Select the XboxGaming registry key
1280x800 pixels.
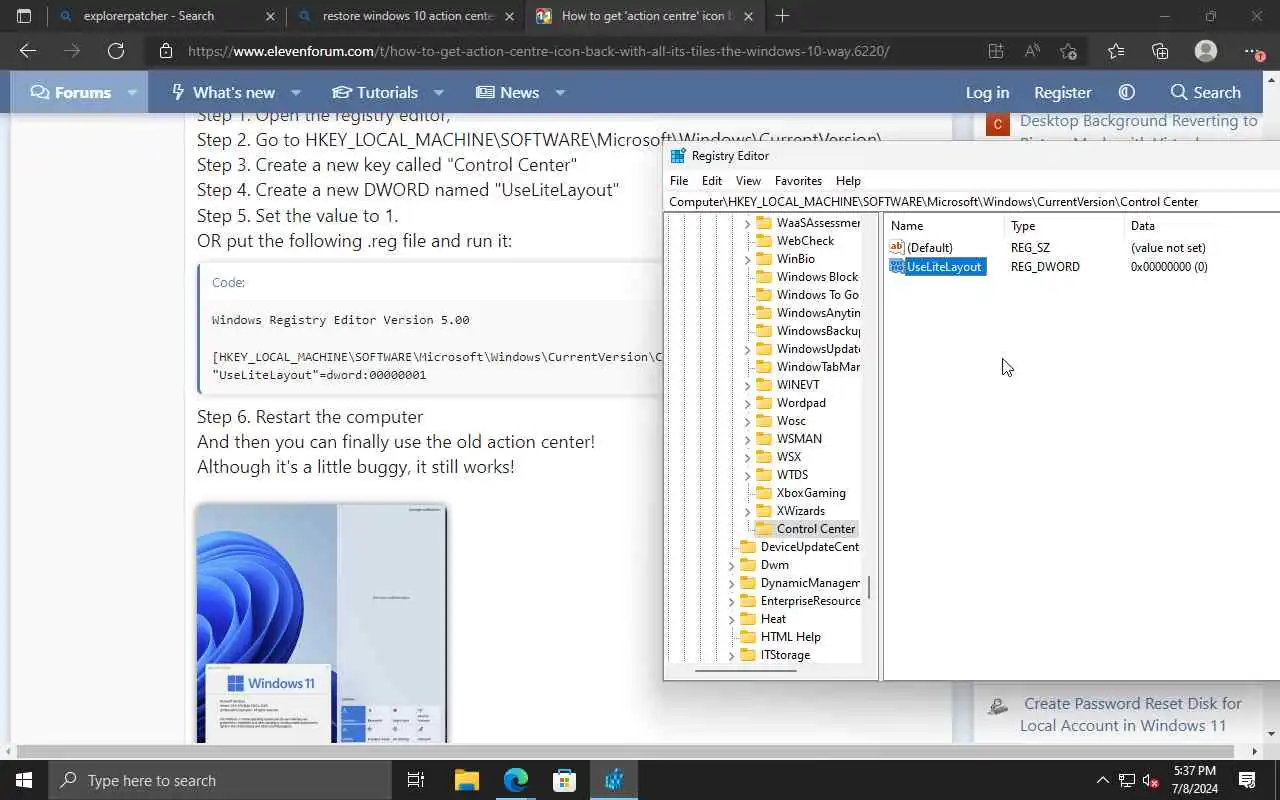click(x=811, y=493)
